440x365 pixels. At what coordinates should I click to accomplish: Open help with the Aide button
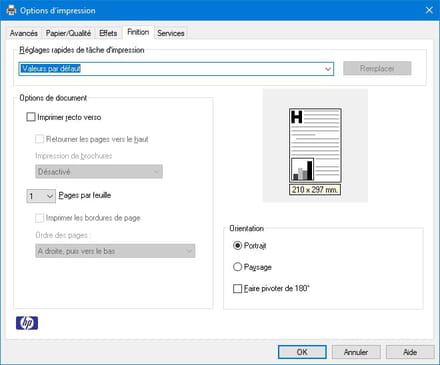(x=410, y=352)
